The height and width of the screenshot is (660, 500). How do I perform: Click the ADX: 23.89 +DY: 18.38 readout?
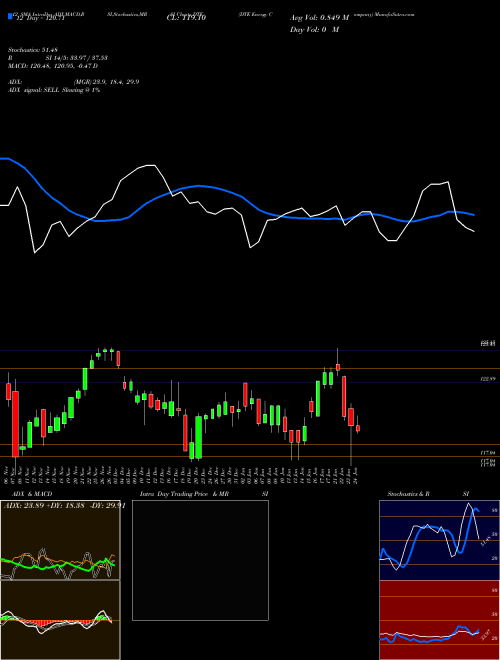click(63, 506)
